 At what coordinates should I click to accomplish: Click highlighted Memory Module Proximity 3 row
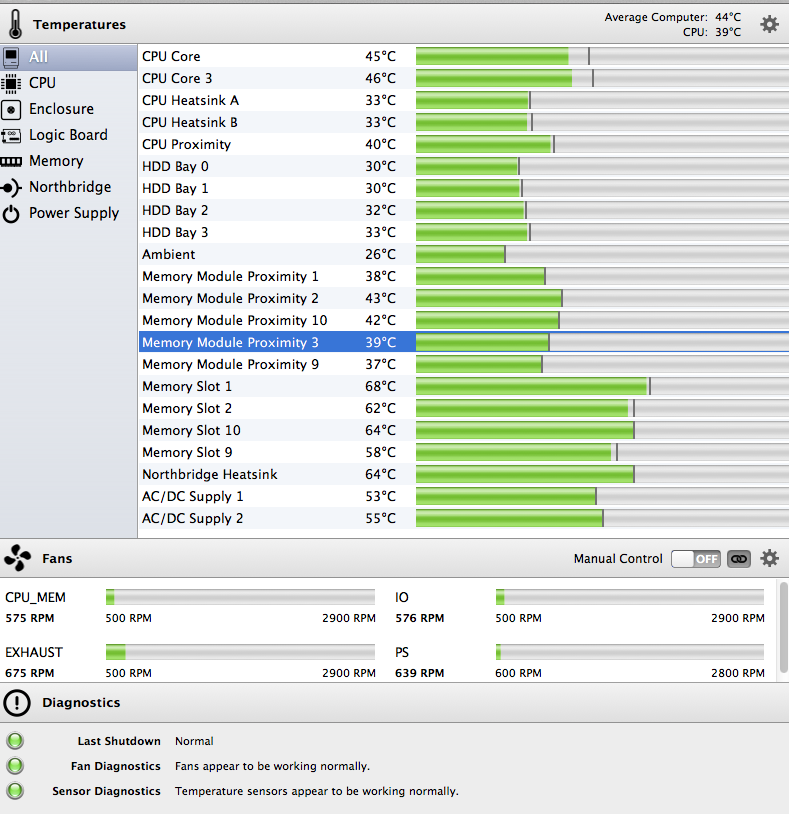(x=464, y=342)
